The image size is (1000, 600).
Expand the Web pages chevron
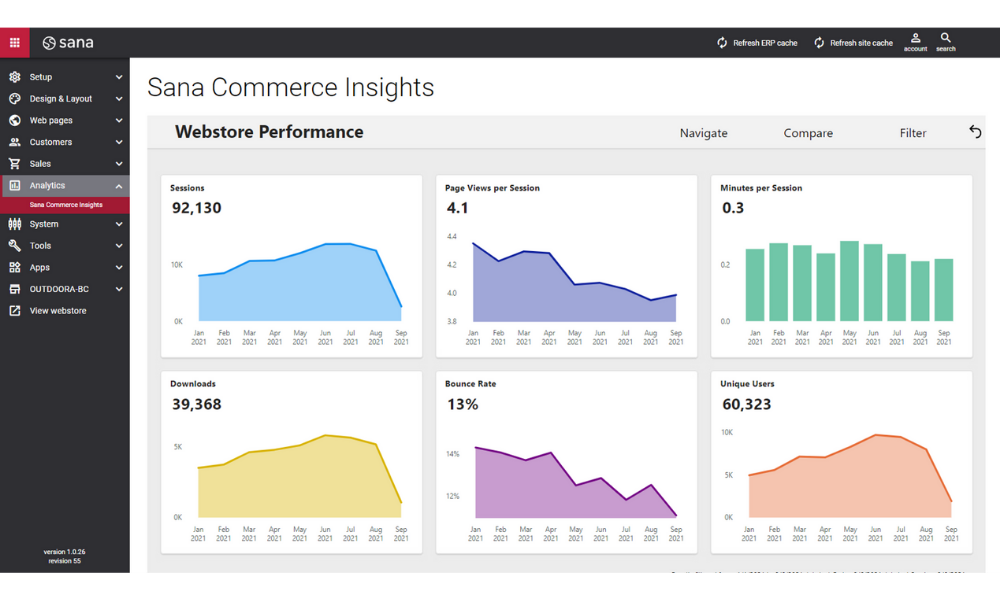(x=119, y=121)
